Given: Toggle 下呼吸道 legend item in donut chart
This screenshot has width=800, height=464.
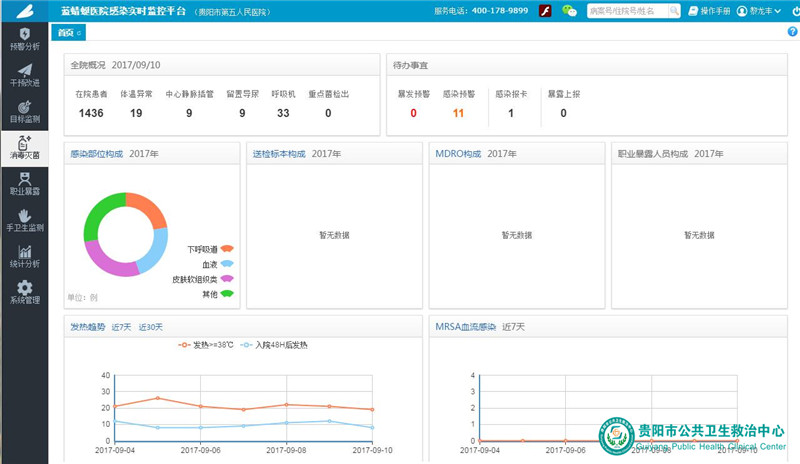Looking at the screenshot, I should 210,248.
